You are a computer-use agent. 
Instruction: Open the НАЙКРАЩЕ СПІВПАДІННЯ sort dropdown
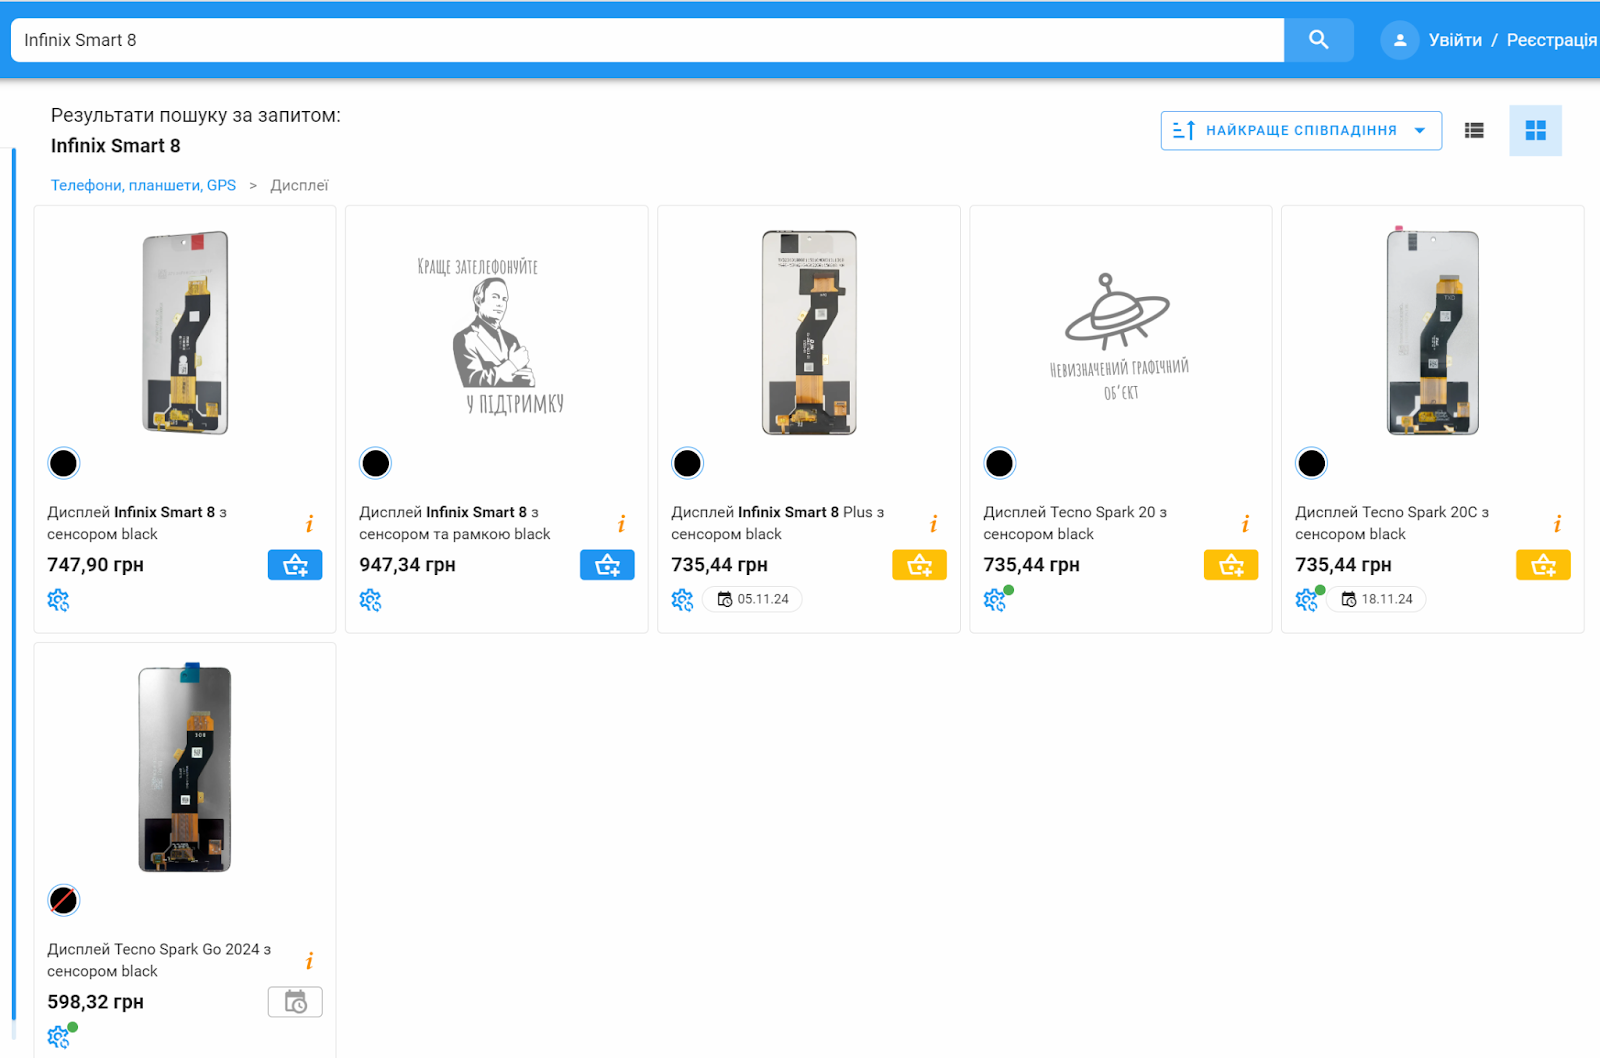[1301, 131]
